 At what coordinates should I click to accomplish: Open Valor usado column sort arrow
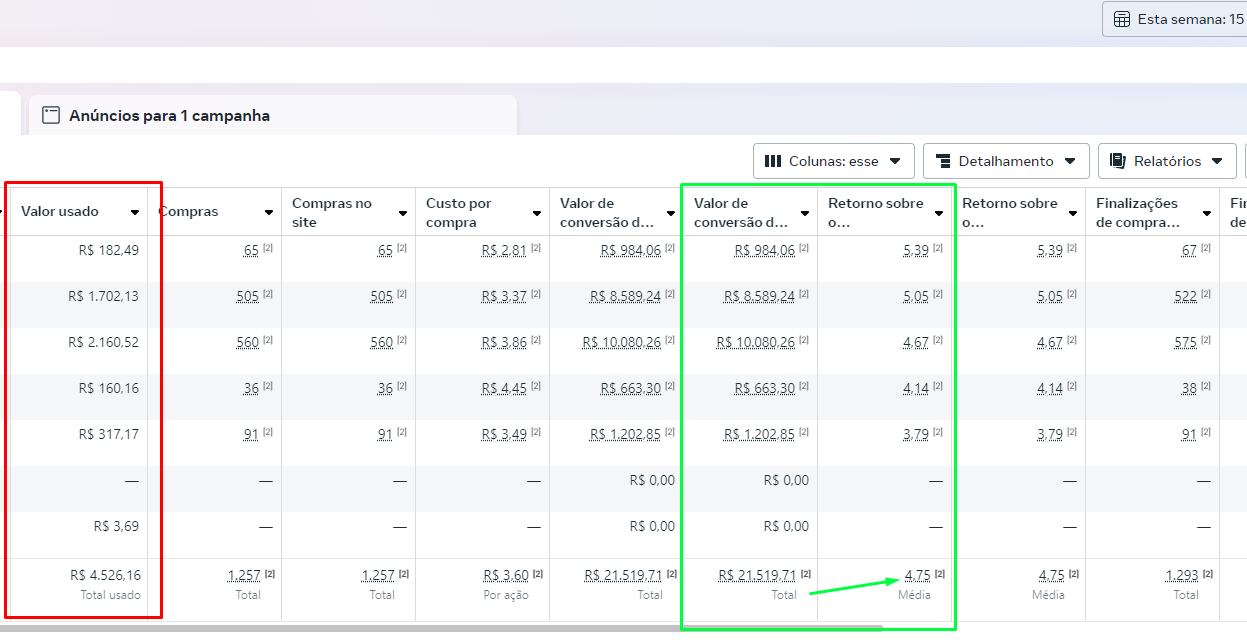click(135, 213)
